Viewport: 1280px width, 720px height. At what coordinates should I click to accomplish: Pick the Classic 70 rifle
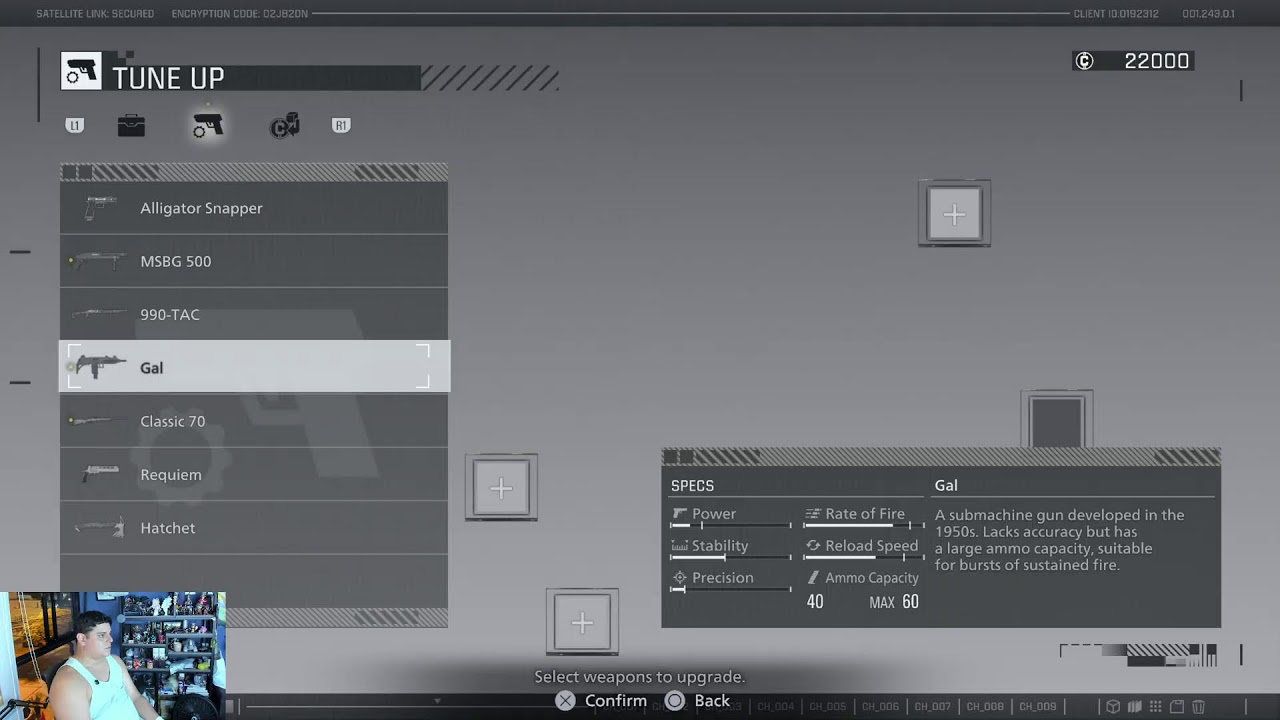tap(254, 421)
